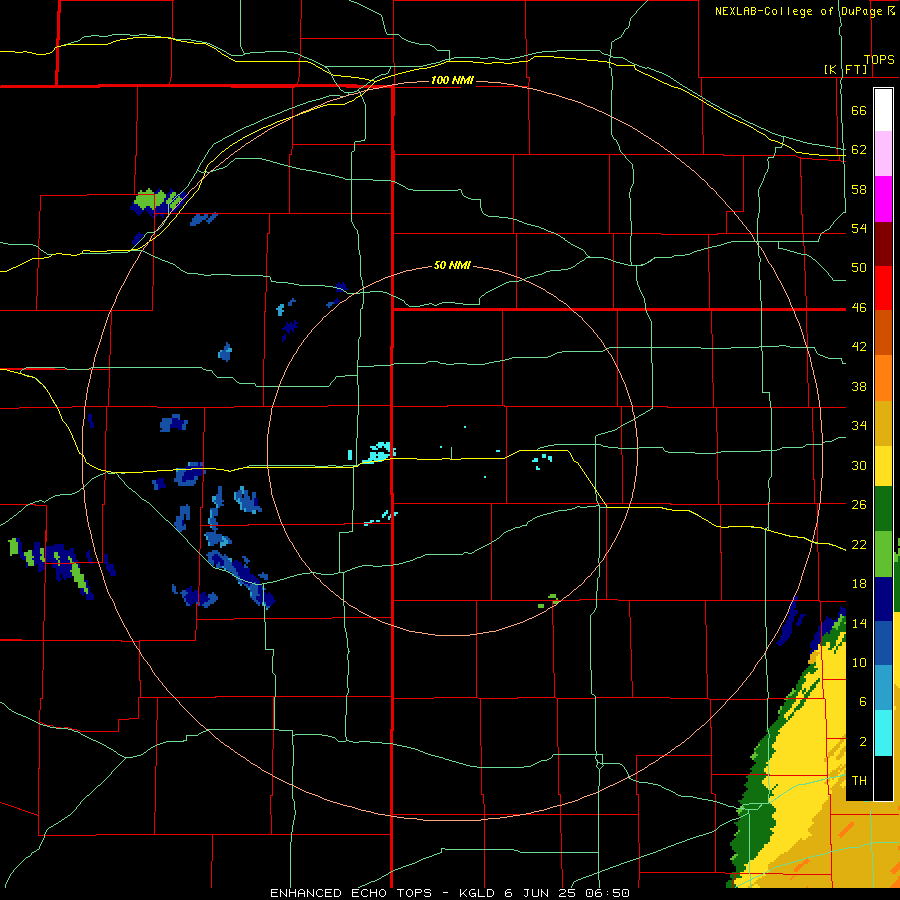The height and width of the screenshot is (900, 900).
Task: Click the TH threshold legend label
Action: (859, 781)
